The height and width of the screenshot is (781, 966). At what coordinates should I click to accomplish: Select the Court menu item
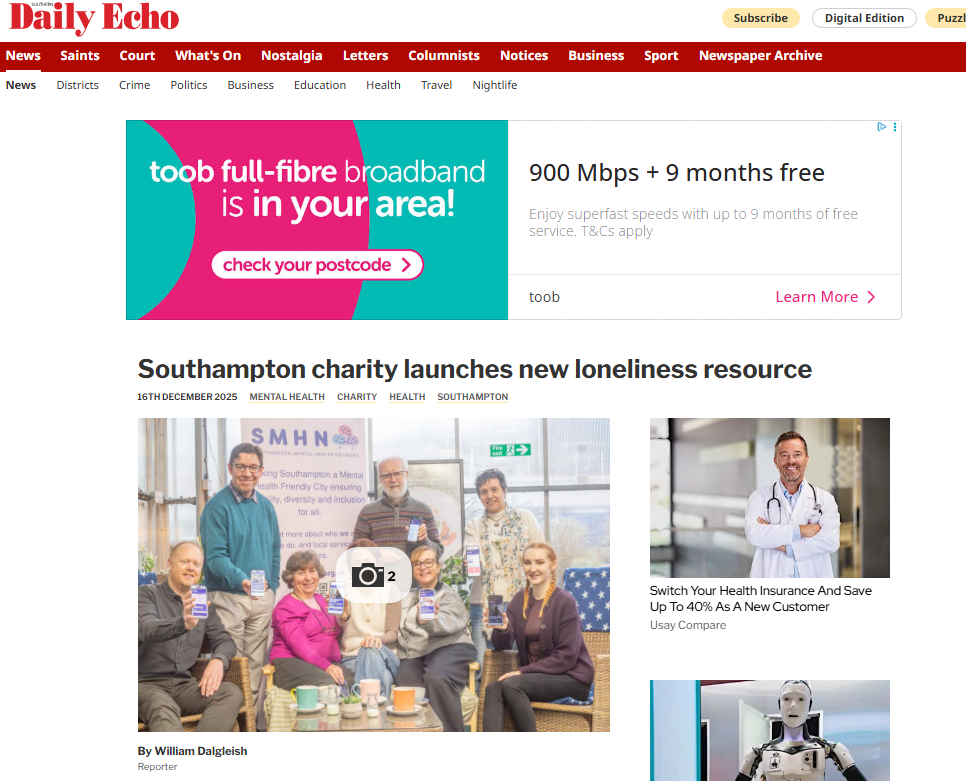[x=137, y=55]
